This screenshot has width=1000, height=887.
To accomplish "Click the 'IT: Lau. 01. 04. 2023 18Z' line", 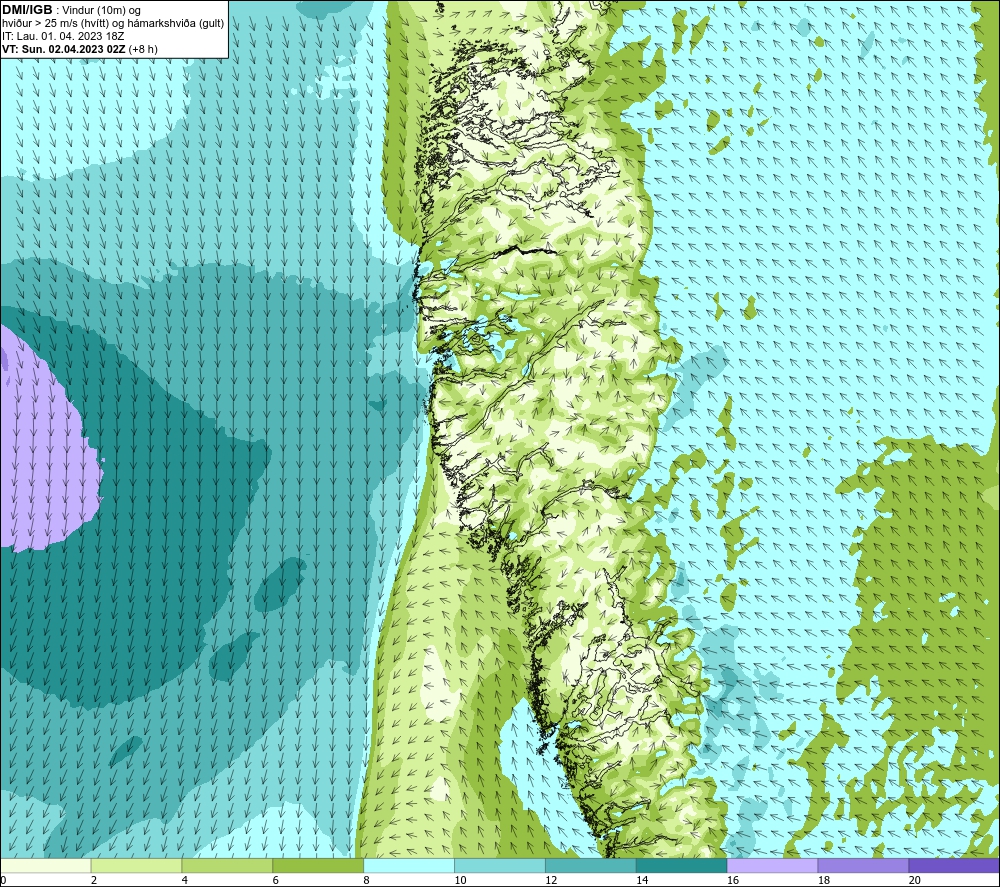I will pyautogui.click(x=63, y=36).
